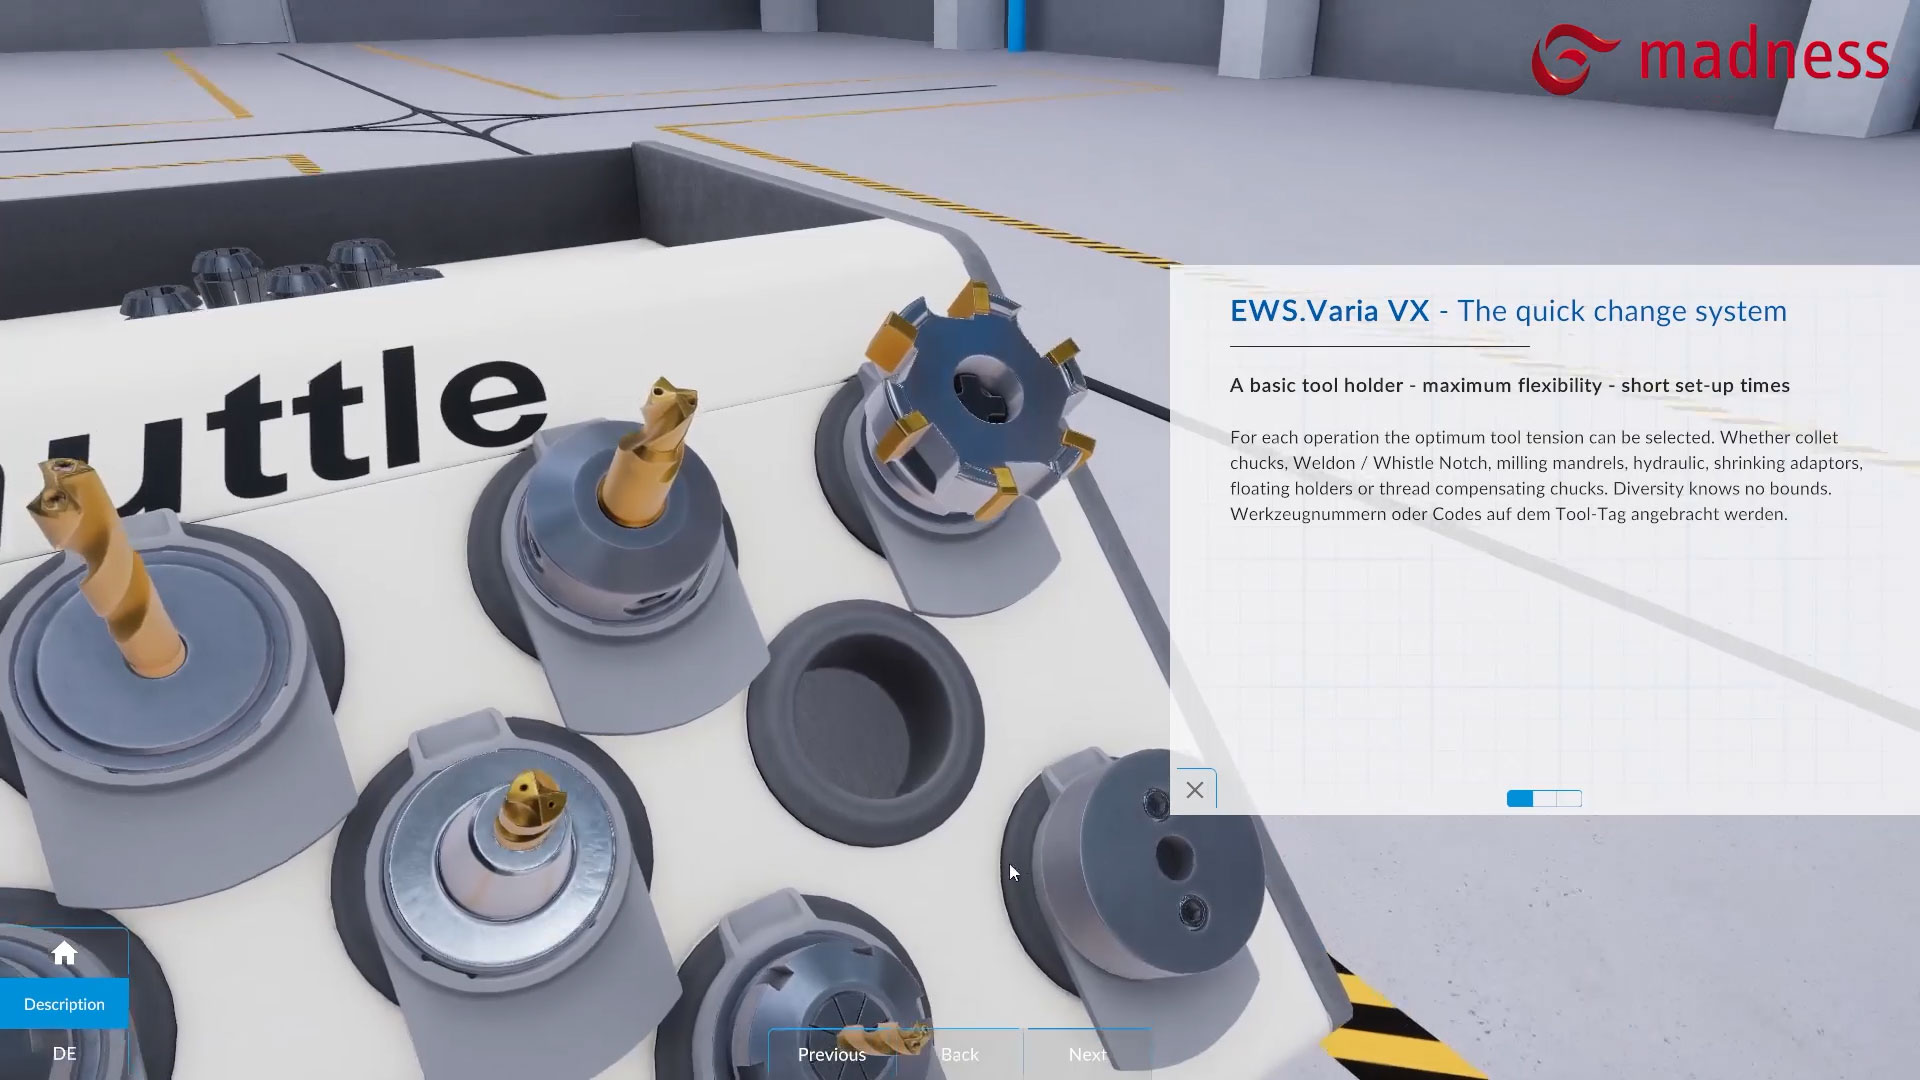Click the Back button
The image size is (1920, 1080).
[x=959, y=1054]
